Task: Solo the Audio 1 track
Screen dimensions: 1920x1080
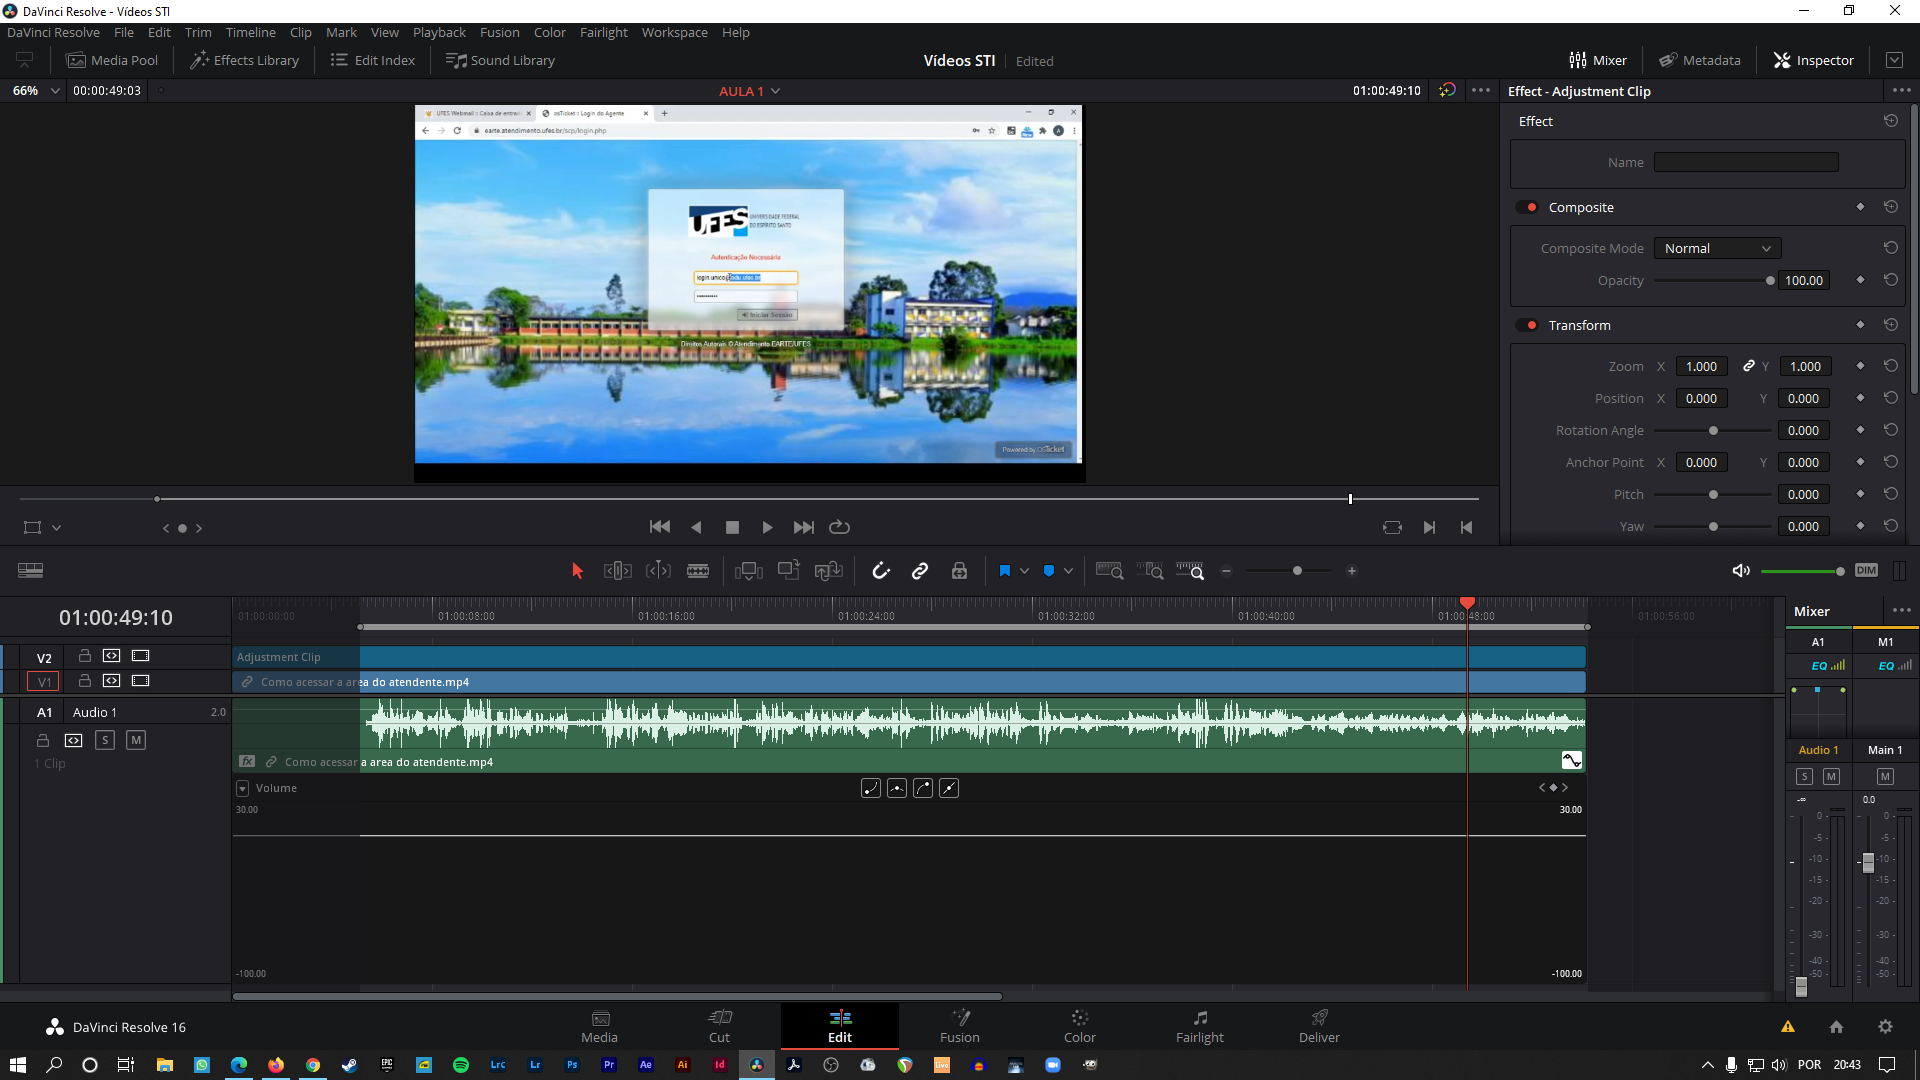Action: (x=105, y=740)
